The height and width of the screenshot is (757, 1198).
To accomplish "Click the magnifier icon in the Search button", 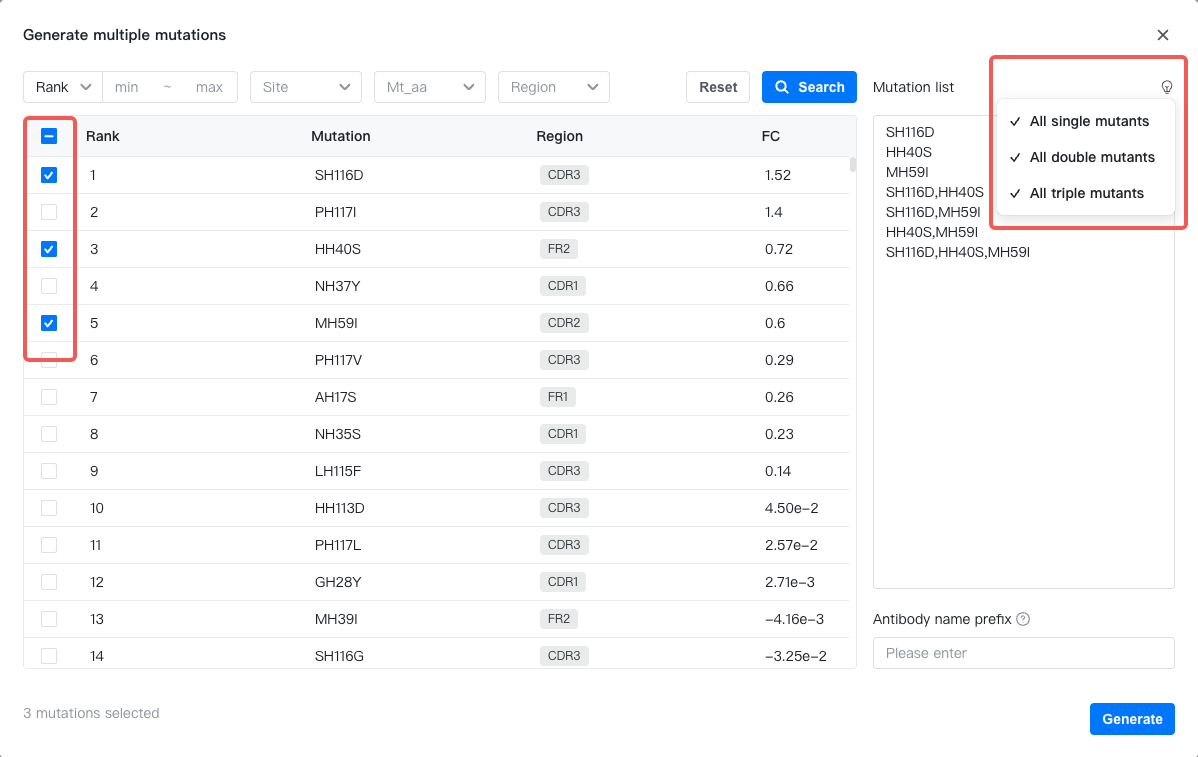I will 783,87.
